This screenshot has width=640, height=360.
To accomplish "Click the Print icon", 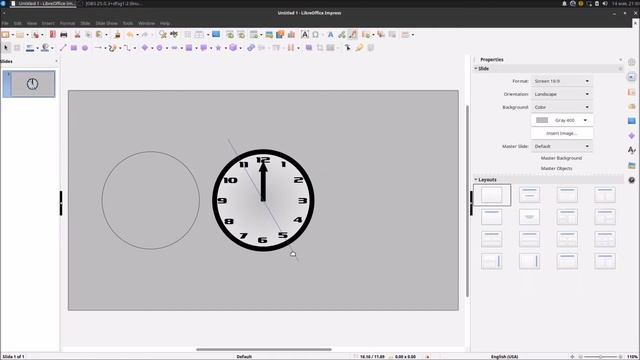I will [64, 35].
